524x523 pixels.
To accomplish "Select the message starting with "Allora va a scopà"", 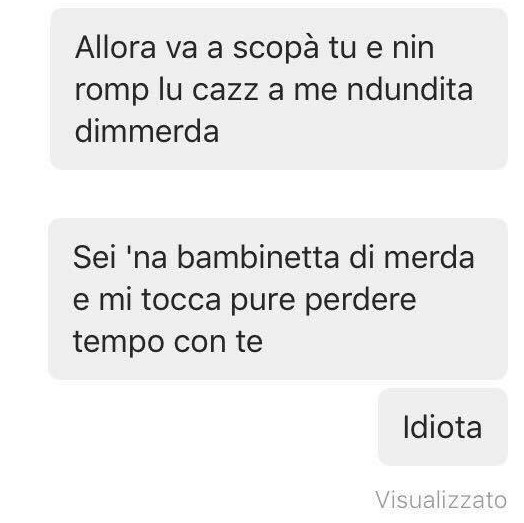I will click(x=279, y=89).
